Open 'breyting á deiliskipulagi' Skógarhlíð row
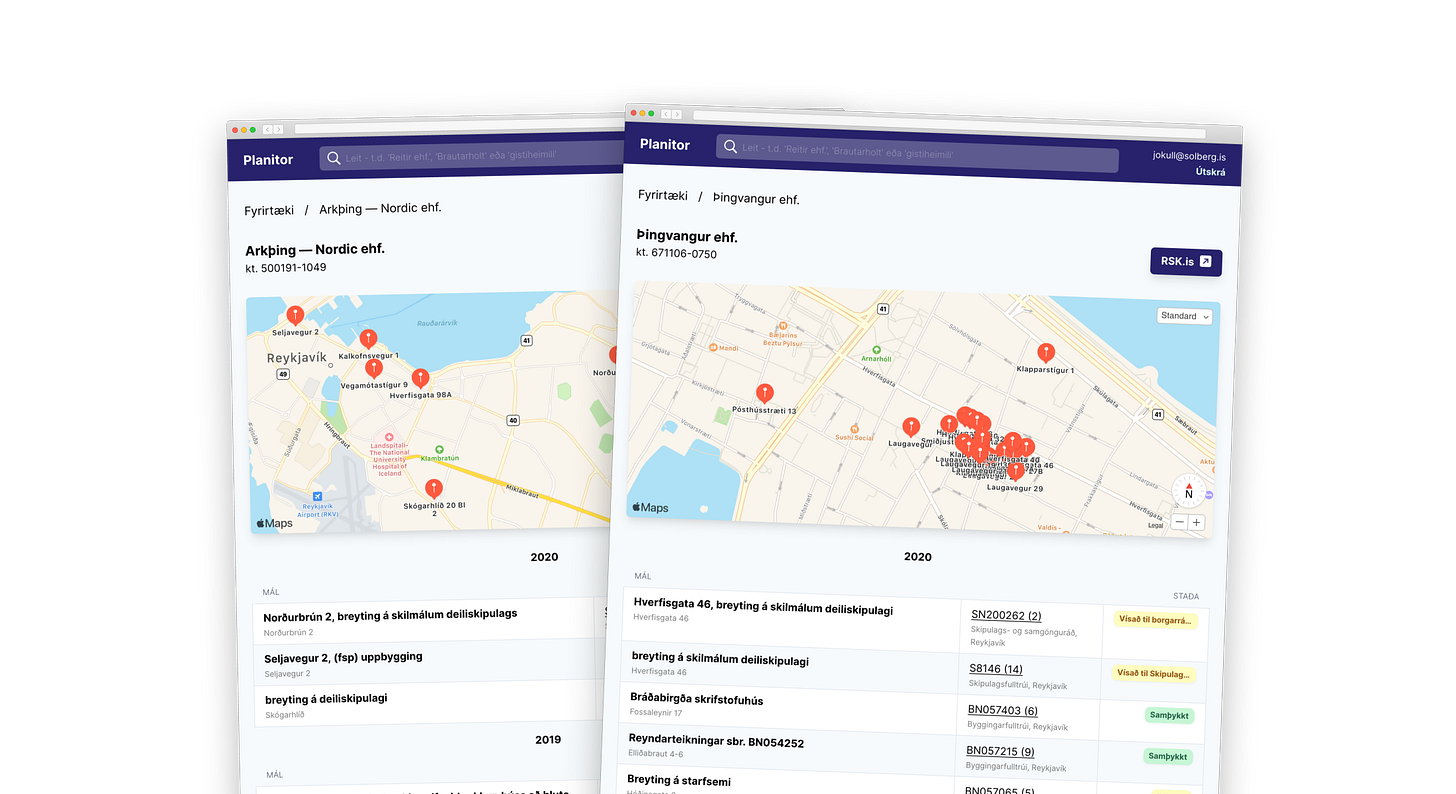The height and width of the screenshot is (794, 1456). click(x=326, y=699)
